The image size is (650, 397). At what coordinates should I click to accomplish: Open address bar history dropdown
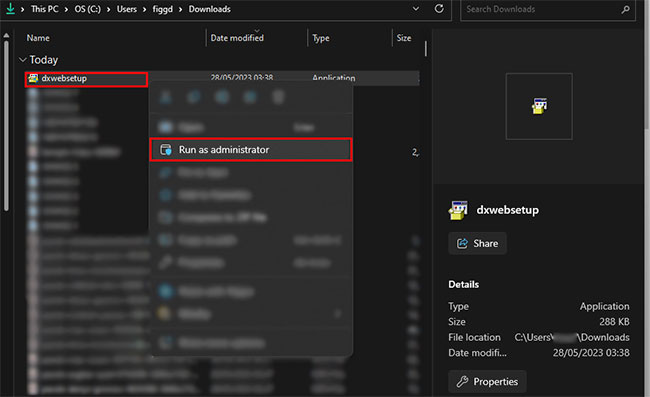[416, 9]
